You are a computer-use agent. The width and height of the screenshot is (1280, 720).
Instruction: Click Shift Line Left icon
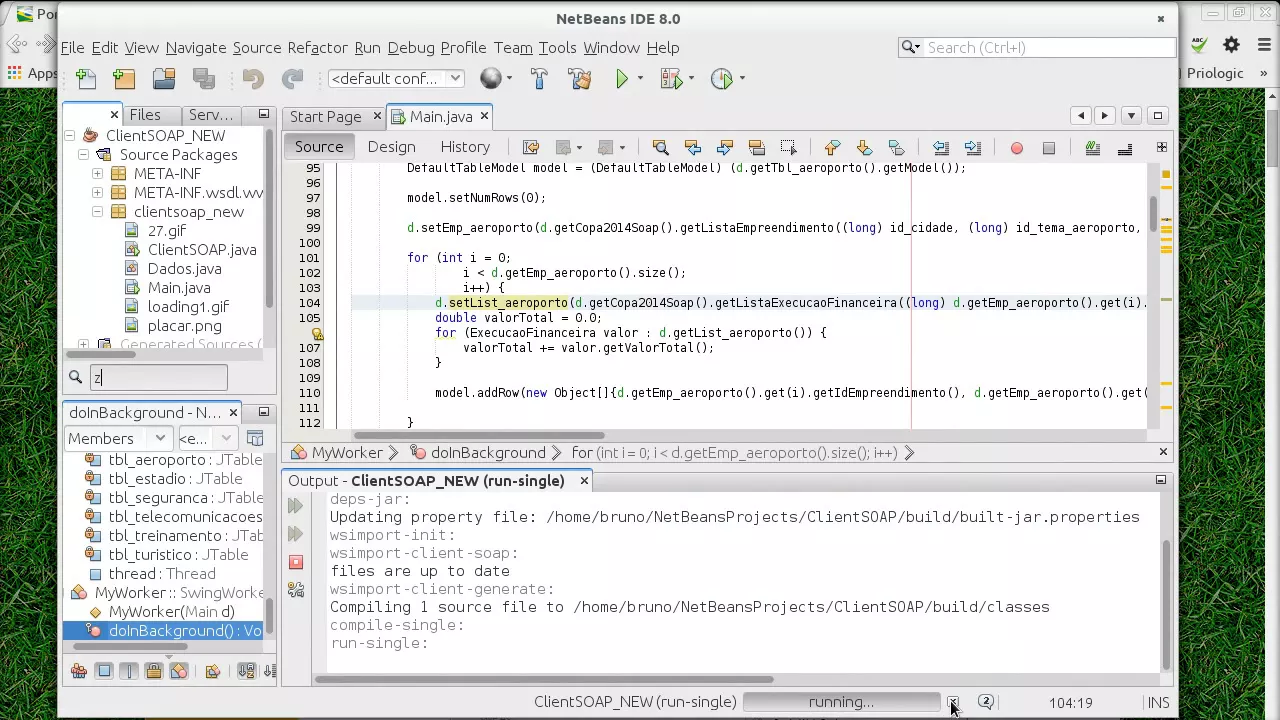[940, 147]
